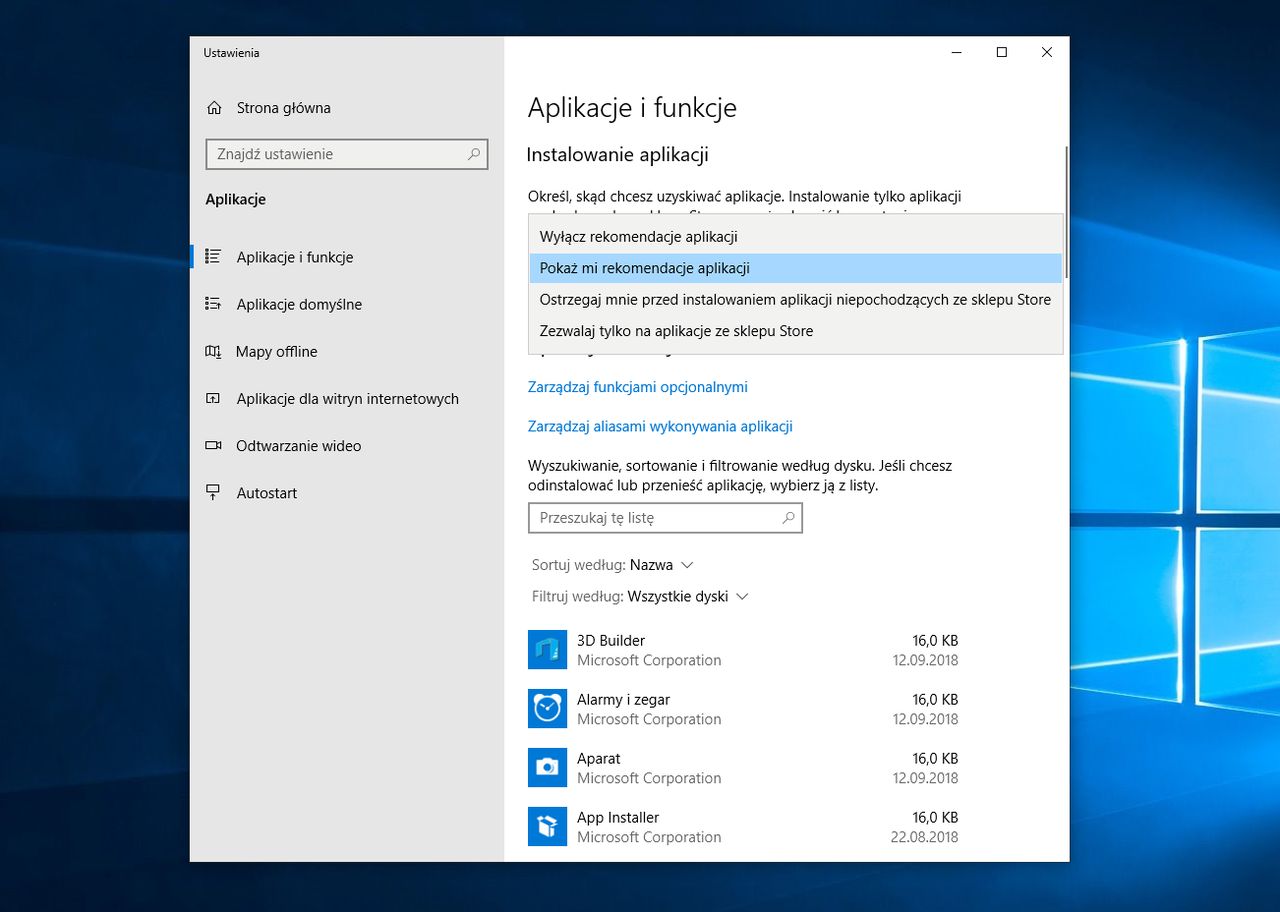
Task: Go to Autostart settings page
Action: (x=266, y=493)
